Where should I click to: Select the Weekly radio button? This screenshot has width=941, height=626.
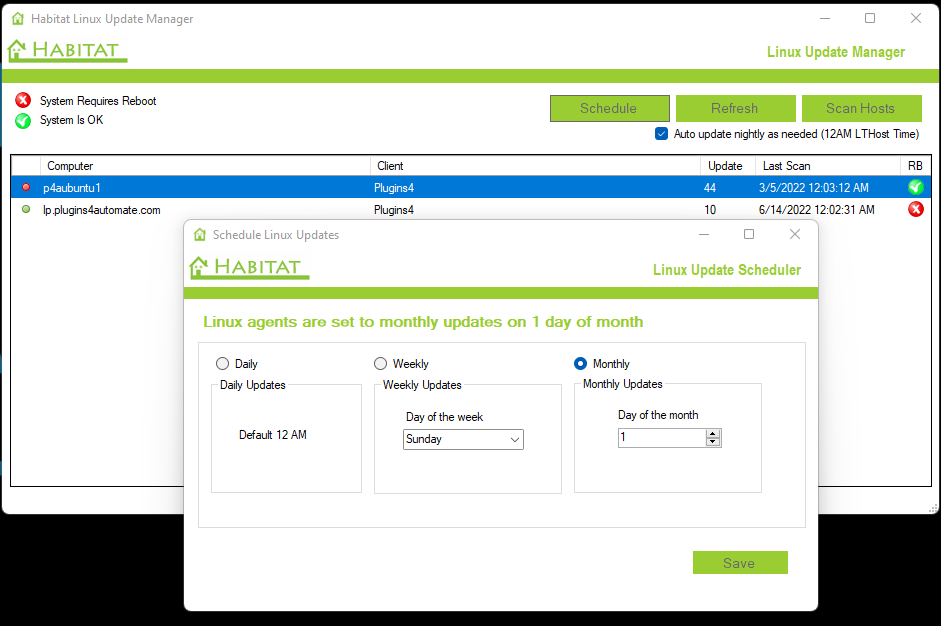tap(380, 364)
